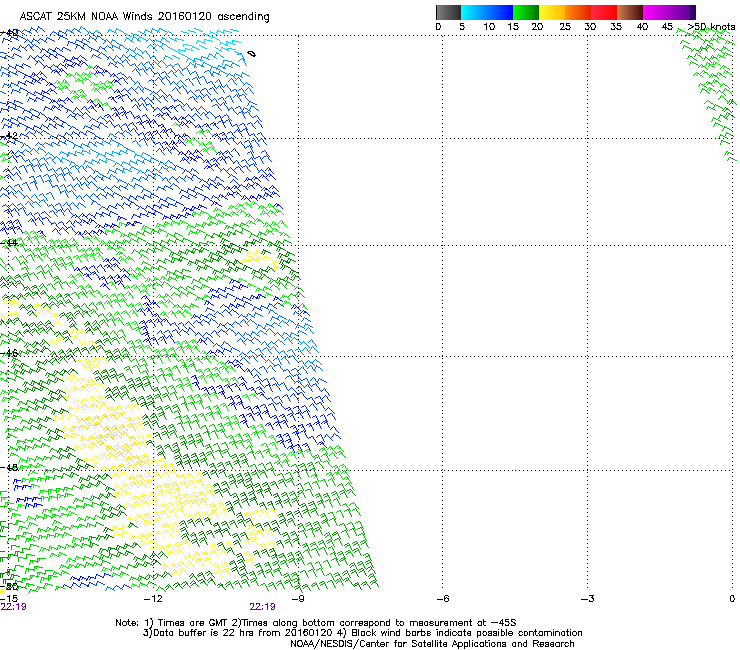Viewport: 740px width, 650px height.
Task: Click the -6 longitude axis label
Action: click(x=442, y=599)
